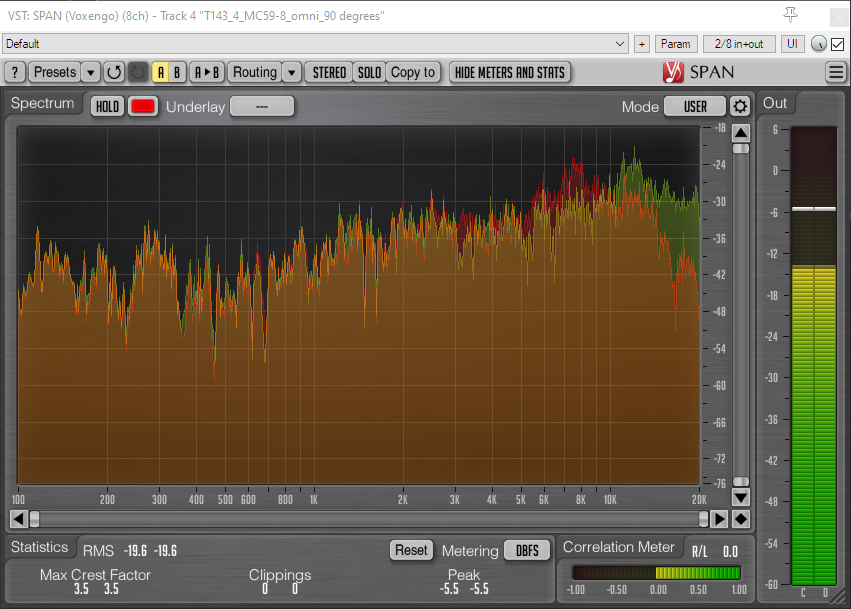This screenshot has height=609, width=851.
Task: Open the help question mark button
Action: point(15,72)
